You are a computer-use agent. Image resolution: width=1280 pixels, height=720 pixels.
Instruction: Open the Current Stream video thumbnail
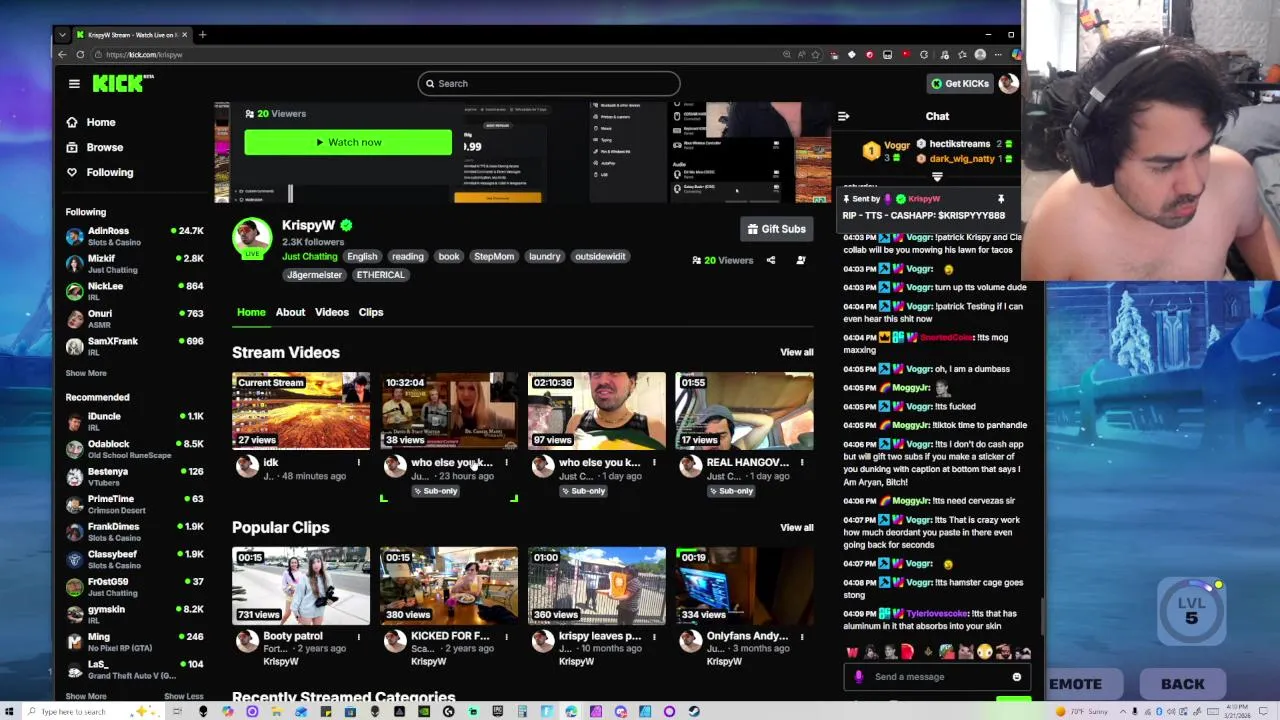301,410
